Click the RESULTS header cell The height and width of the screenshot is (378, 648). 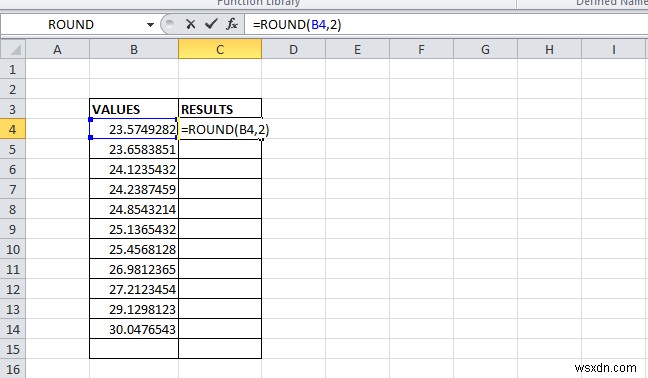(220, 109)
